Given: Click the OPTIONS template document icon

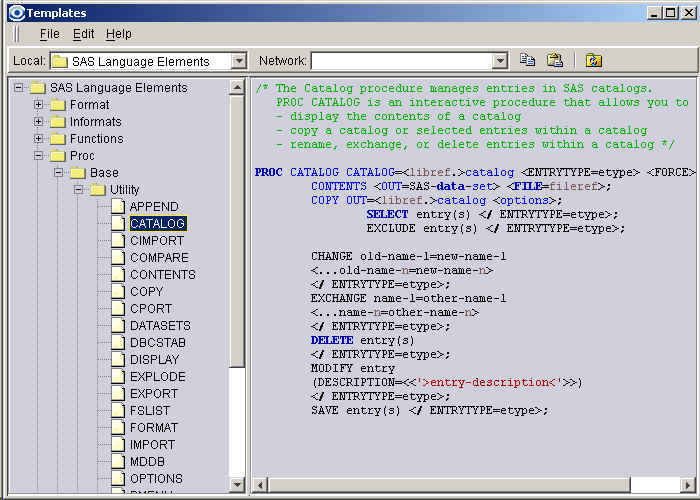Looking at the screenshot, I should pos(118,478).
